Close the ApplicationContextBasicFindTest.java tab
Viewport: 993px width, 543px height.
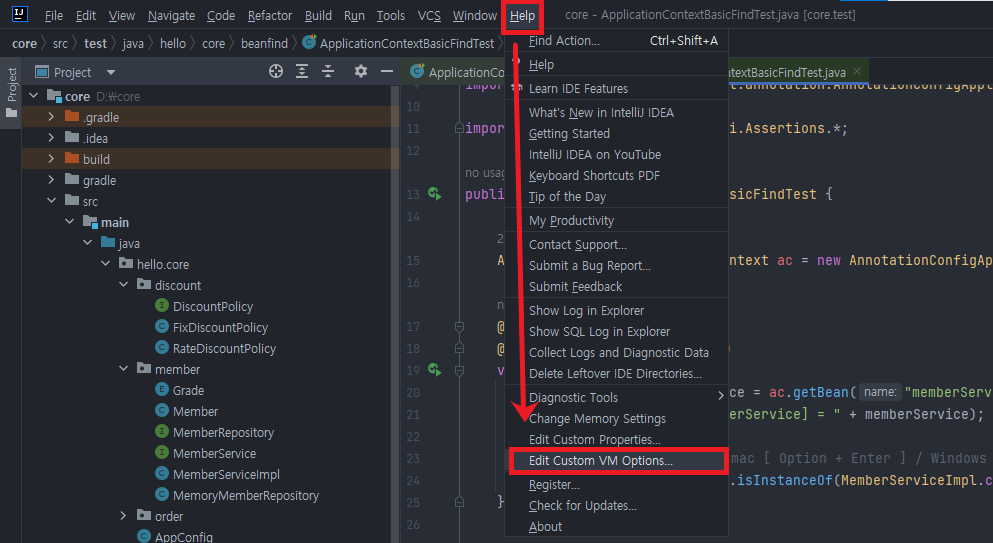tap(857, 71)
